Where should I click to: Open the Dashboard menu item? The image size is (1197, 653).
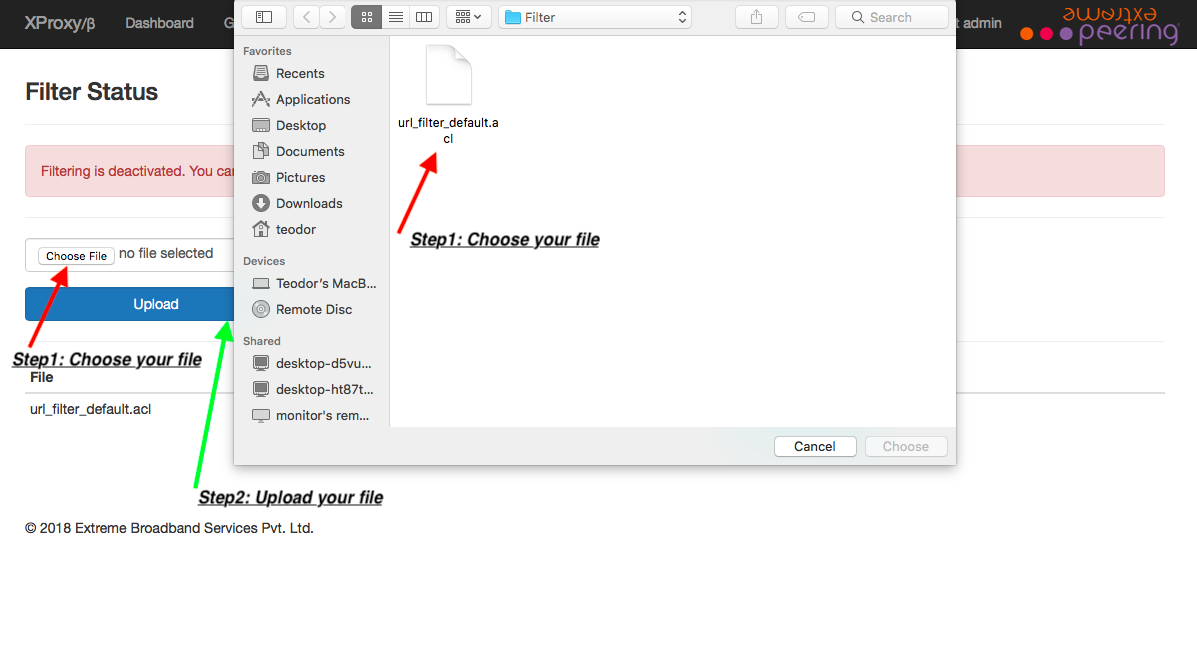click(159, 23)
